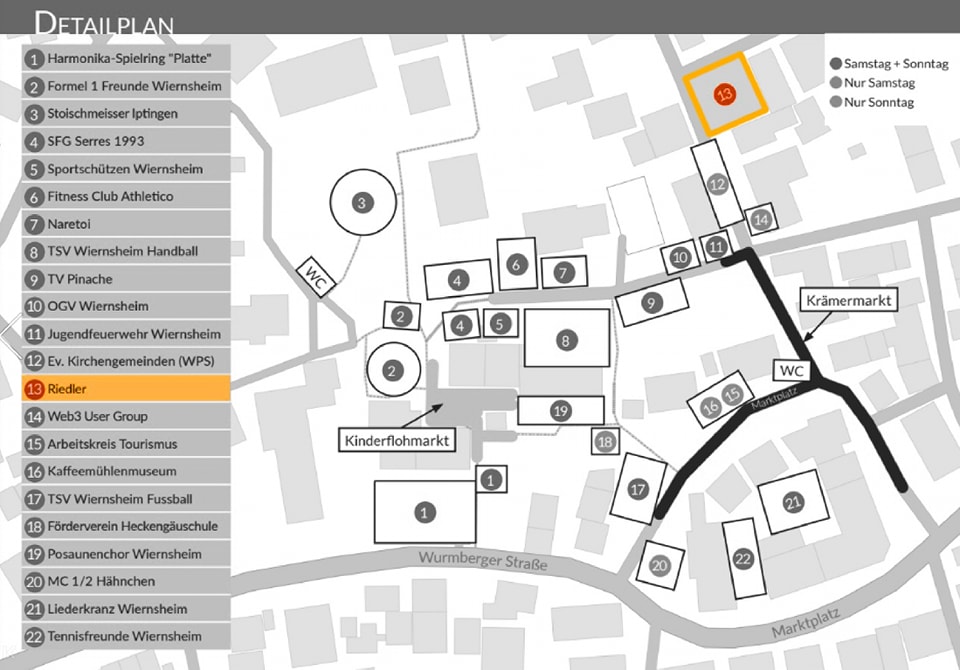Open the Krämermarkt label
Viewport: 960px width, 670px height.
point(851,299)
